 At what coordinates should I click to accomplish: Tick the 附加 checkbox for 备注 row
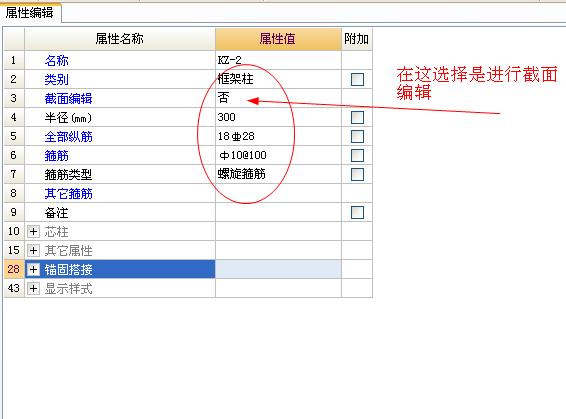click(x=357, y=213)
